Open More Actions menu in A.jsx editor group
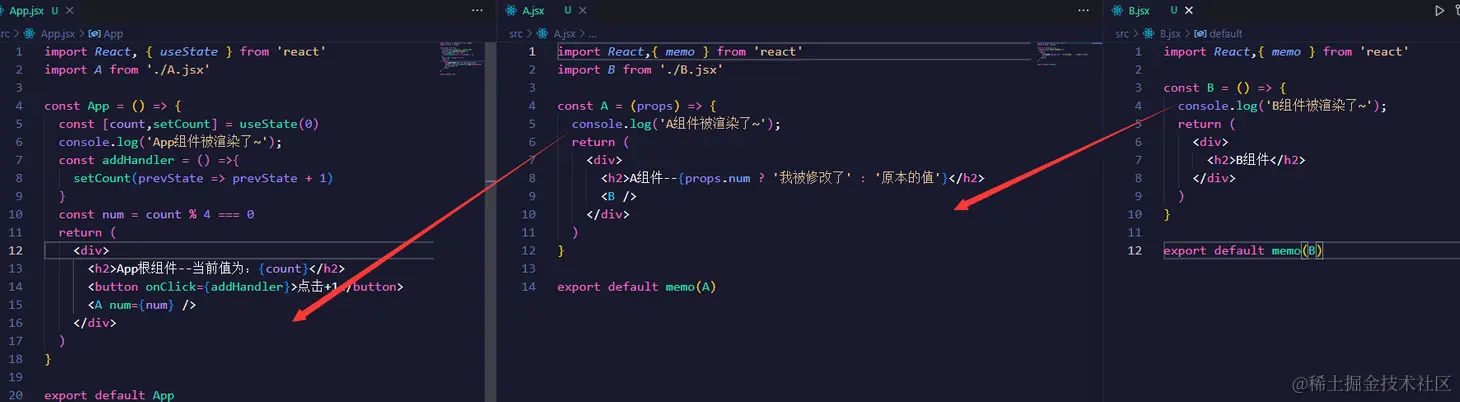This screenshot has width=1460, height=402. pos(1084,11)
